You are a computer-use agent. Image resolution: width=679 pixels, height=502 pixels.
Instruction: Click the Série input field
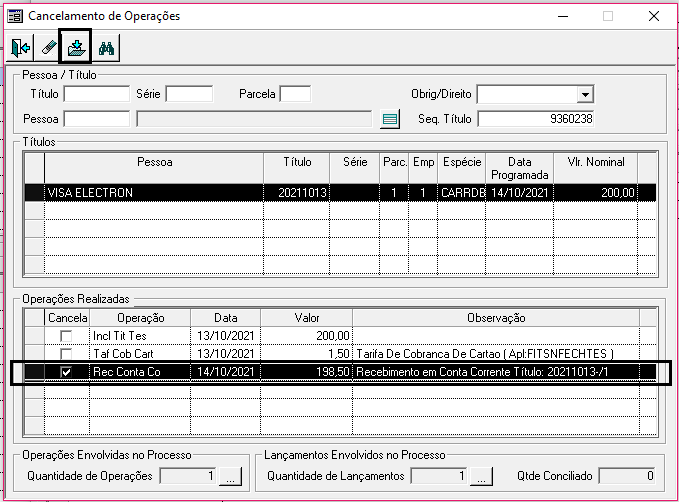pos(189,94)
